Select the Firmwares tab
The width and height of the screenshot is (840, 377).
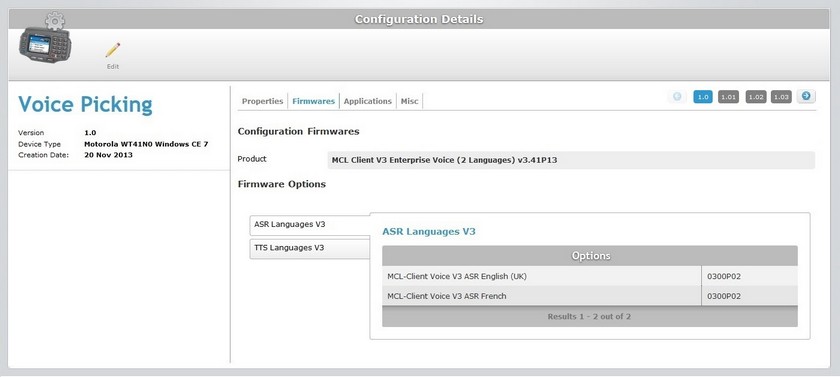point(313,101)
